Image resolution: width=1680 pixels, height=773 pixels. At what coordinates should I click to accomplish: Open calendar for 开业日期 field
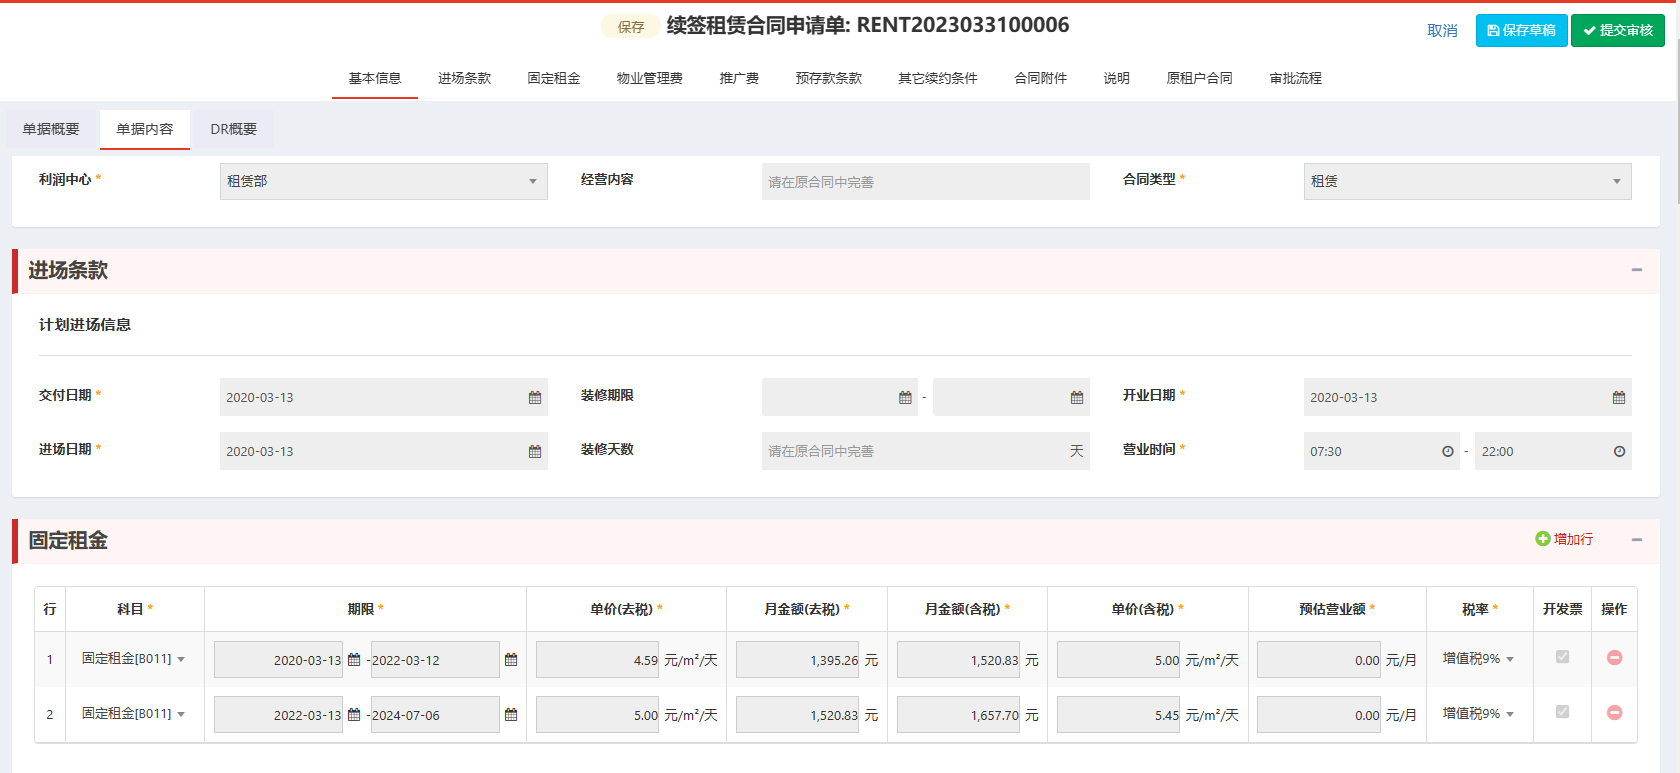click(1619, 398)
